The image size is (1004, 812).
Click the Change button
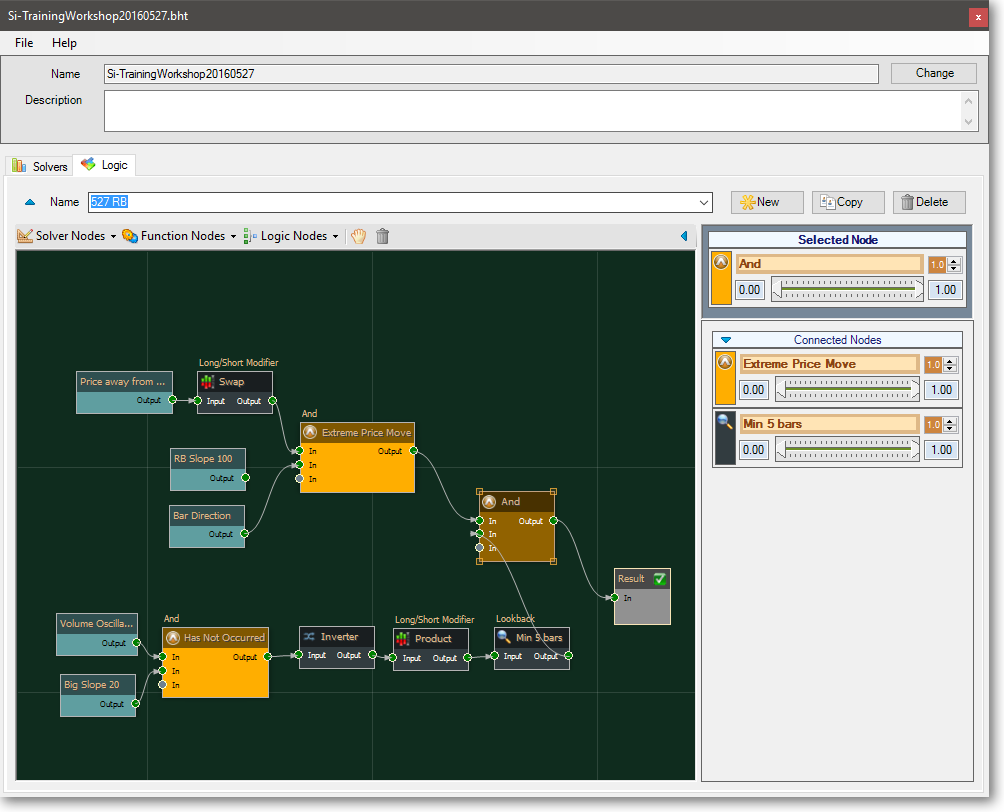pyautogui.click(x=934, y=73)
